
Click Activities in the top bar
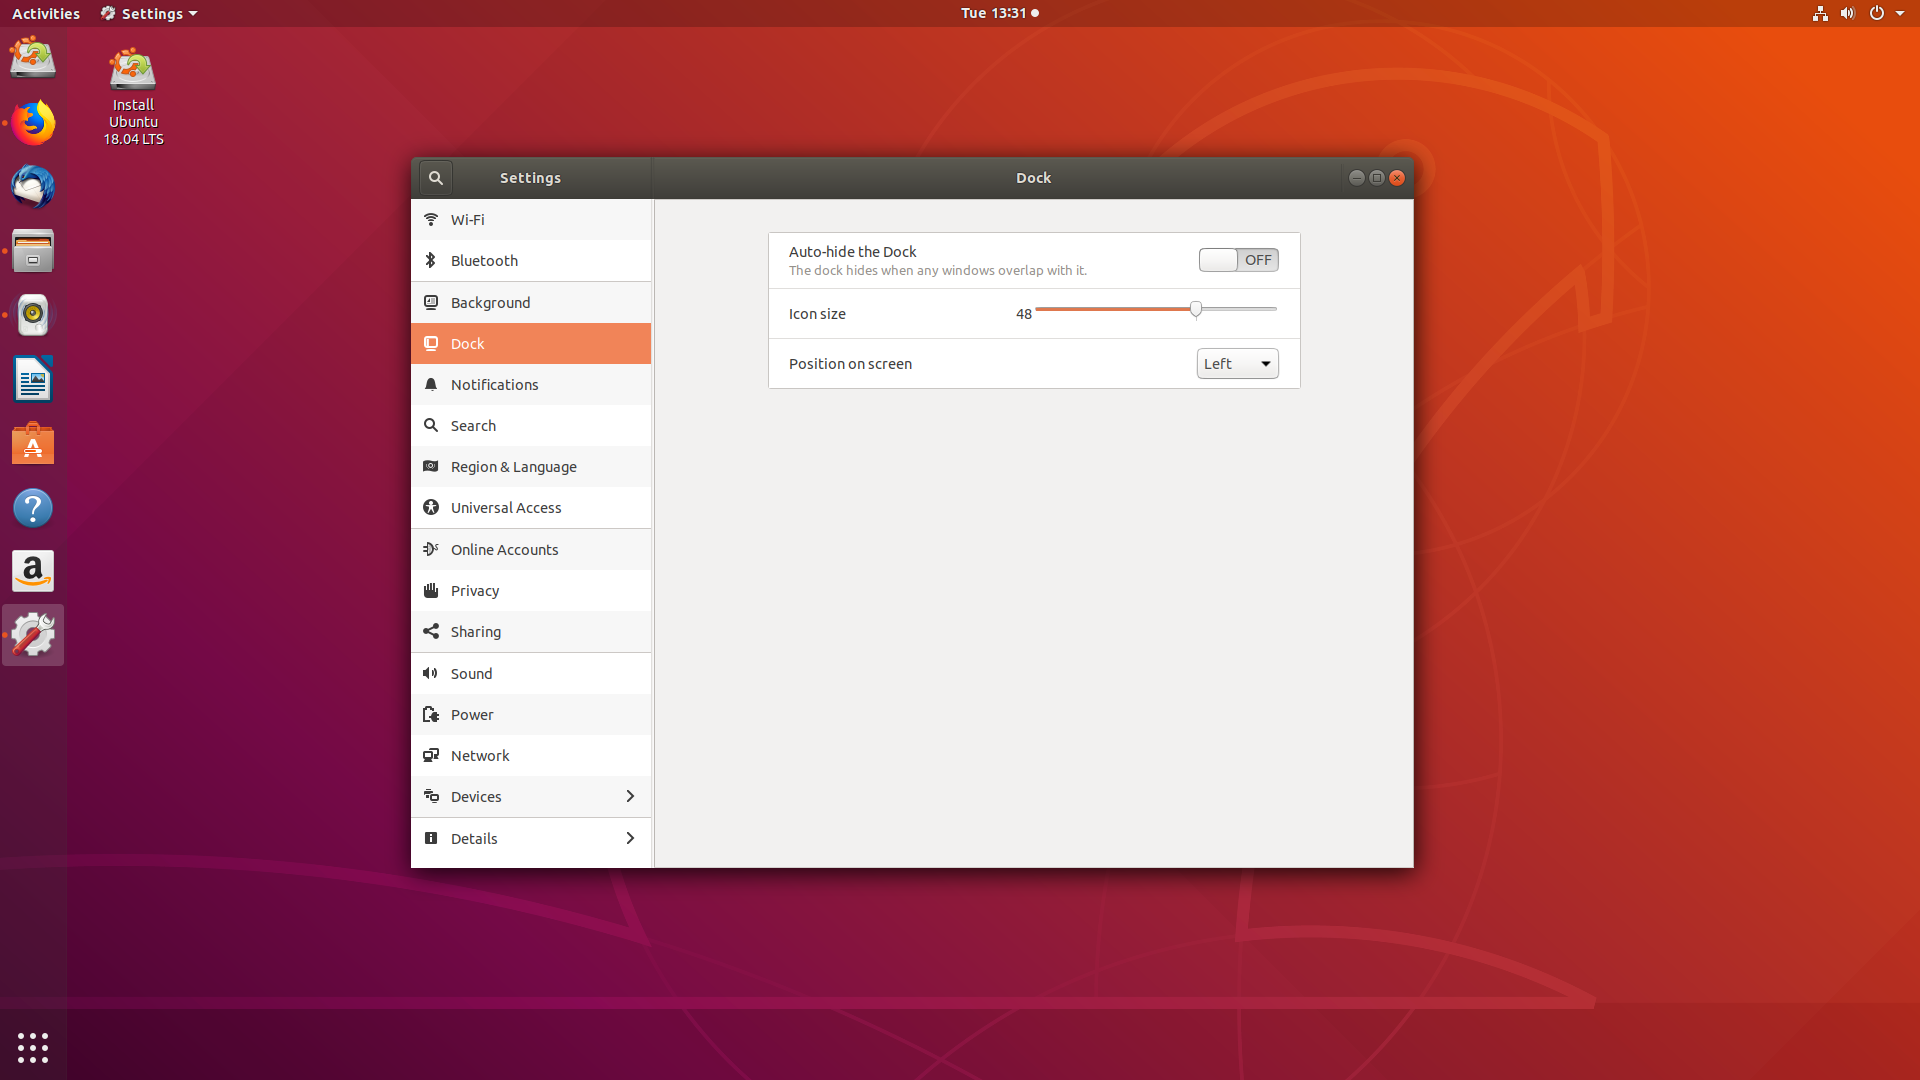pyautogui.click(x=46, y=13)
